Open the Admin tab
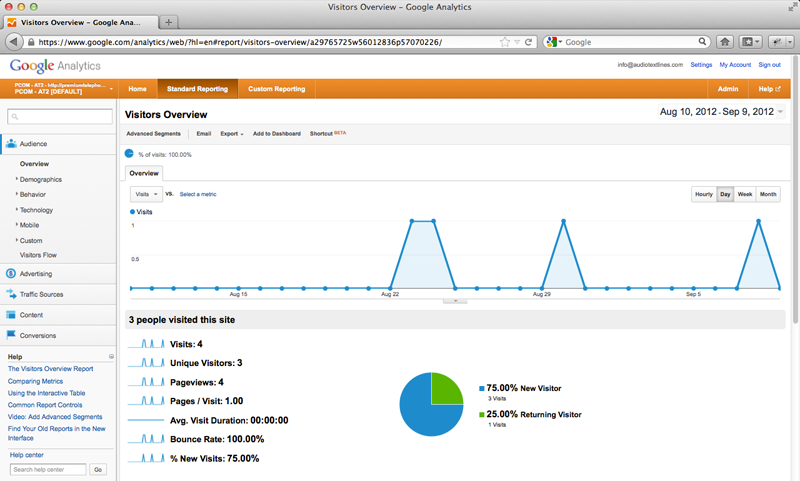This screenshot has width=800, height=481. (728, 88)
